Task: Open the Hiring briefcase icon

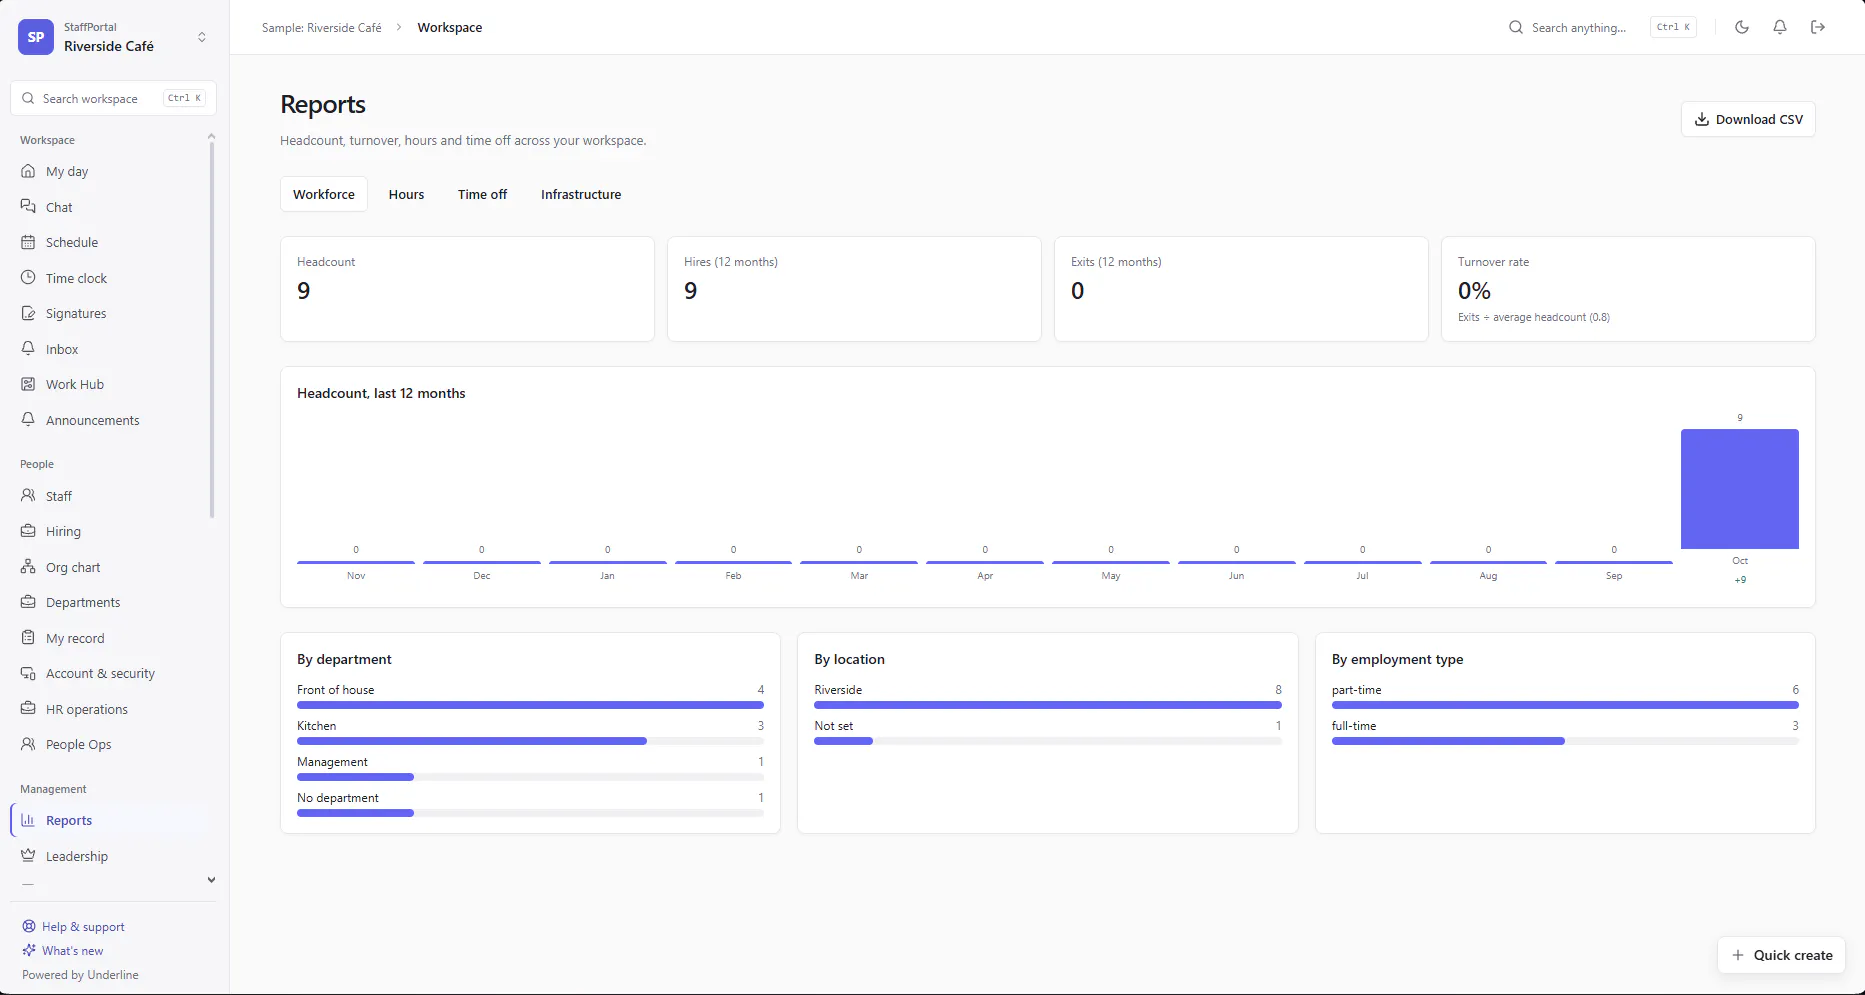Action: click(28, 531)
